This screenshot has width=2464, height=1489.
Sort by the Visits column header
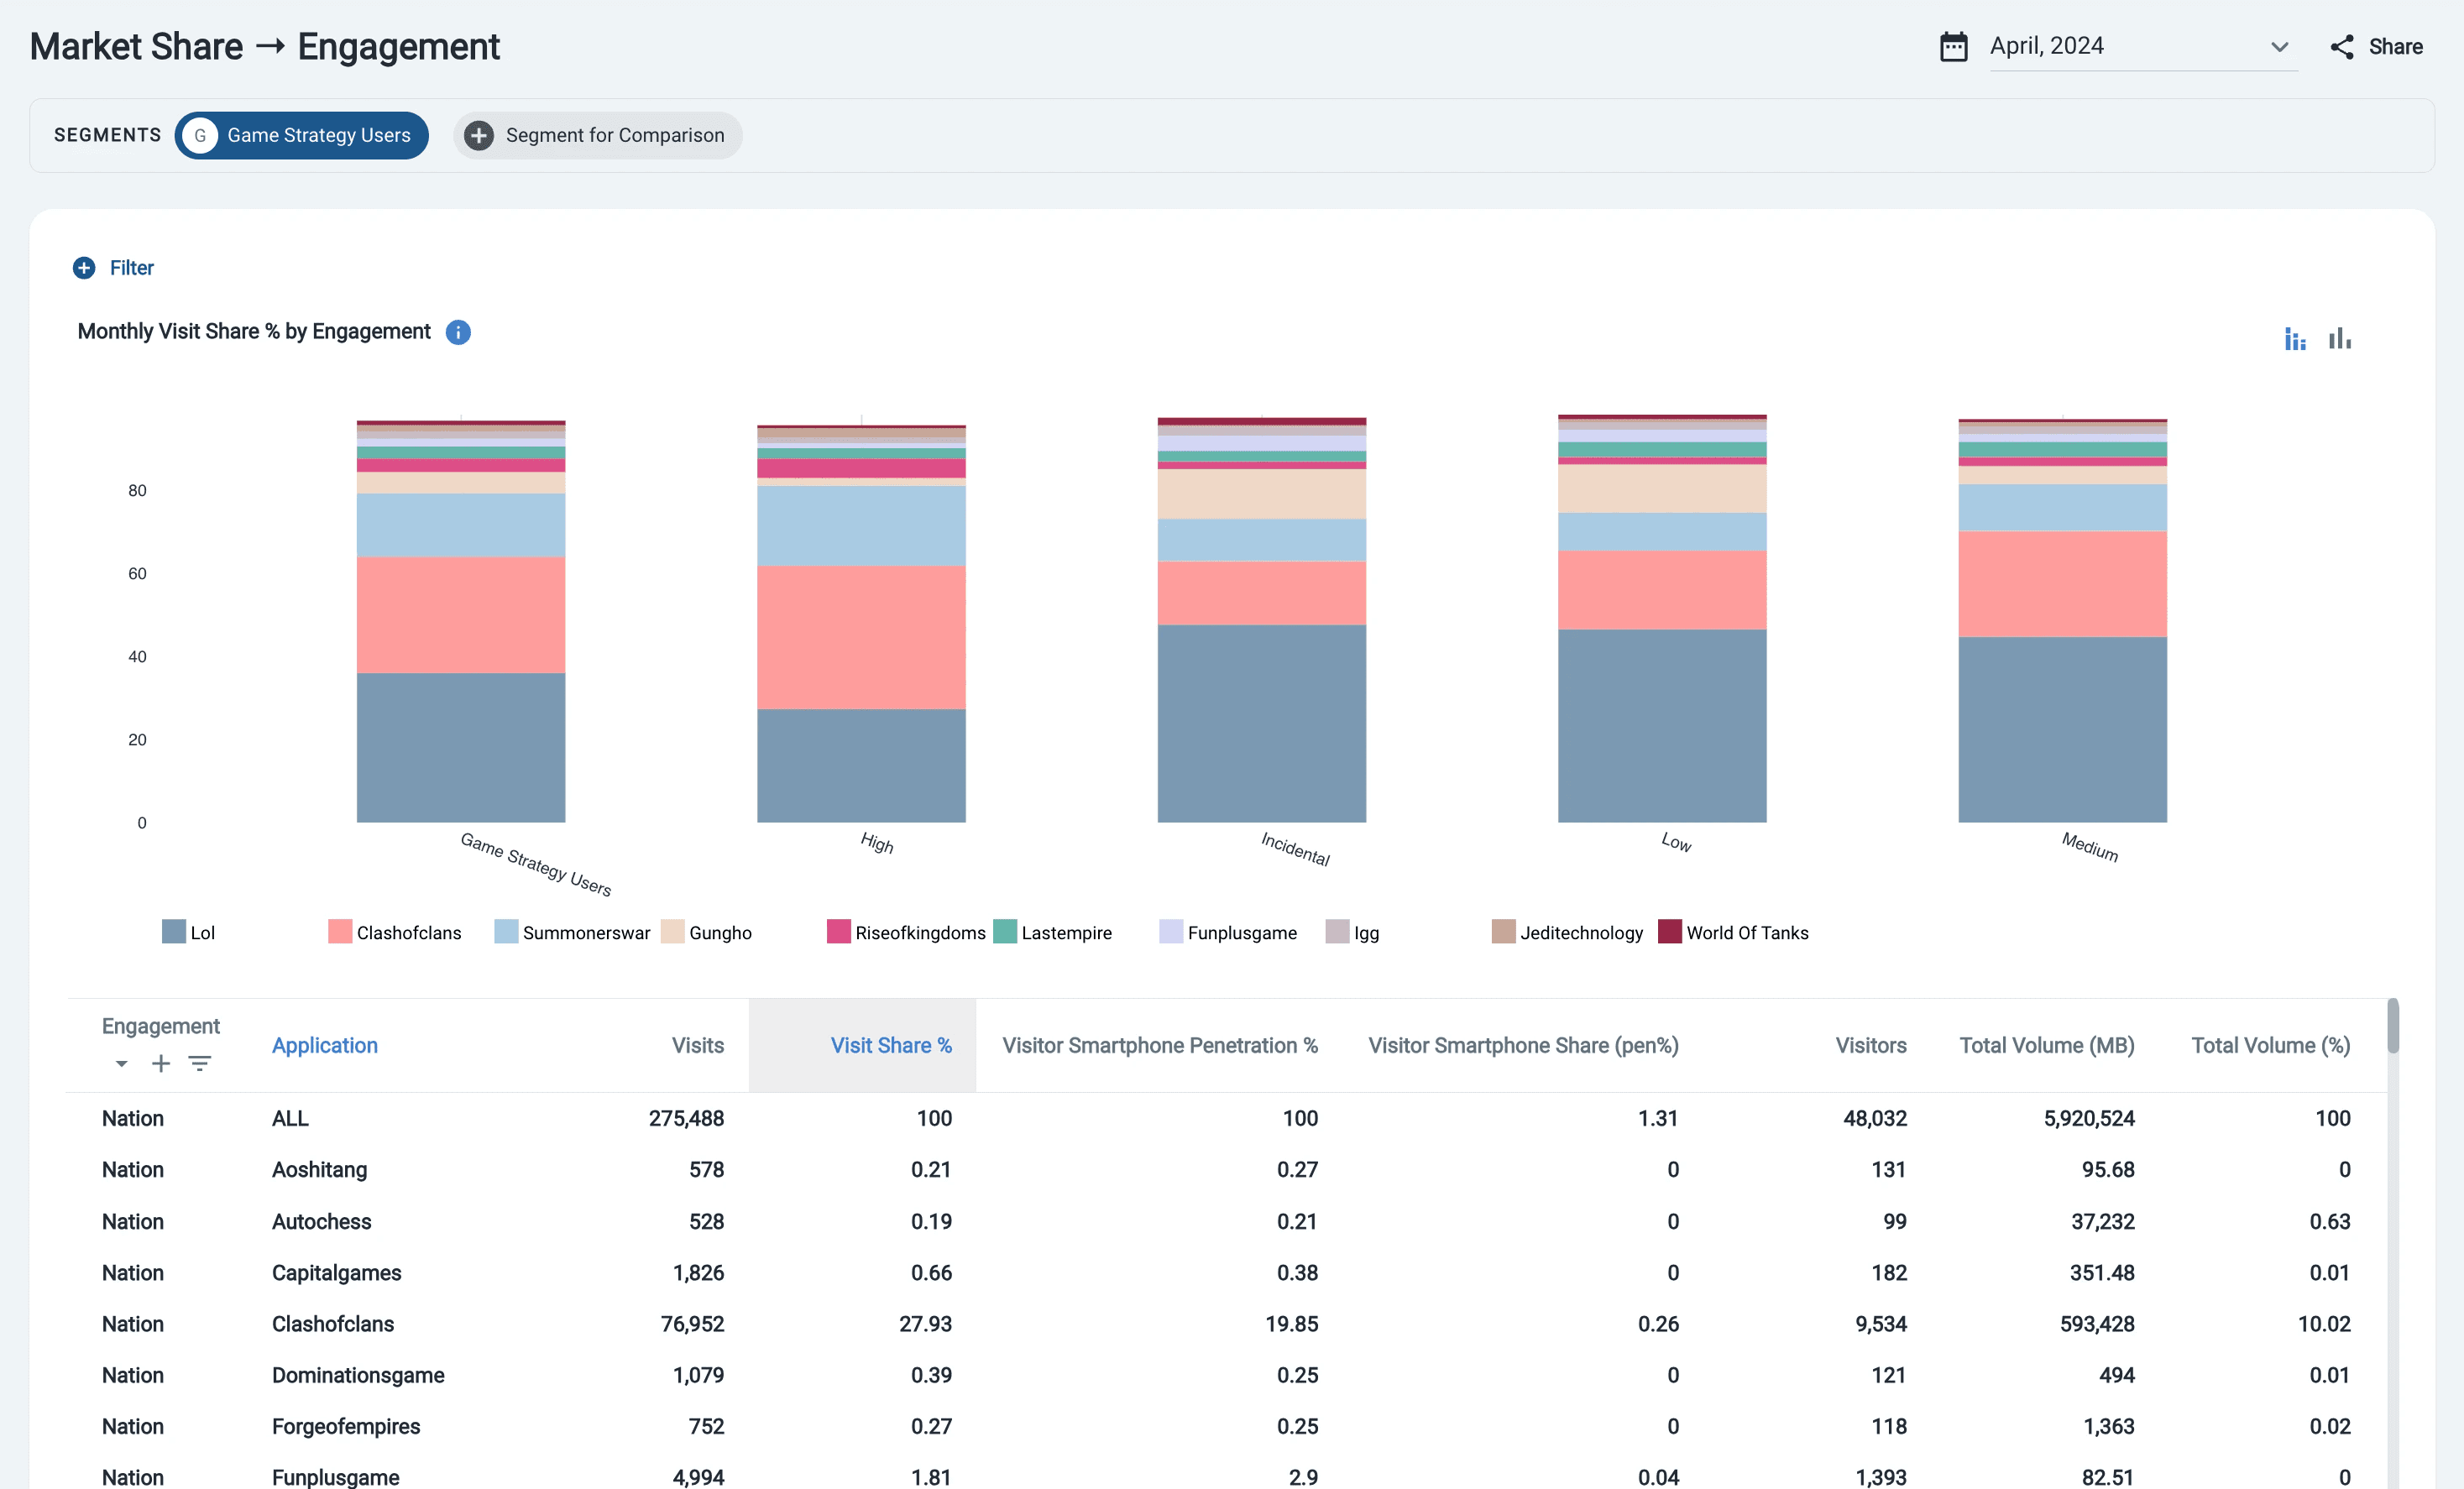pos(698,1045)
